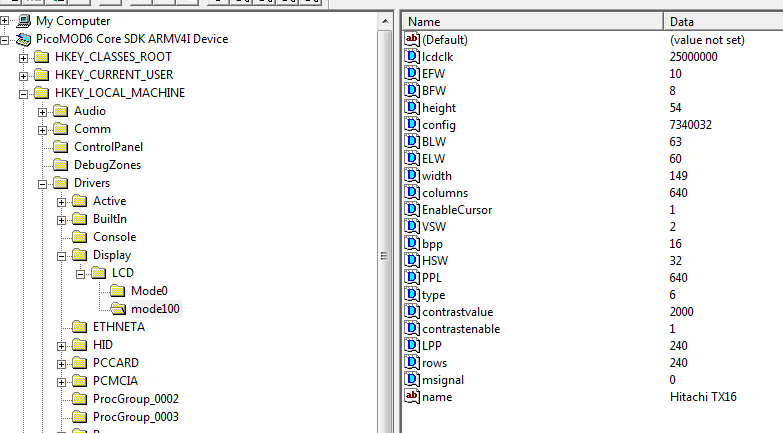783x433 pixels.
Task: Click the string icon beside name value
Action: (411, 397)
